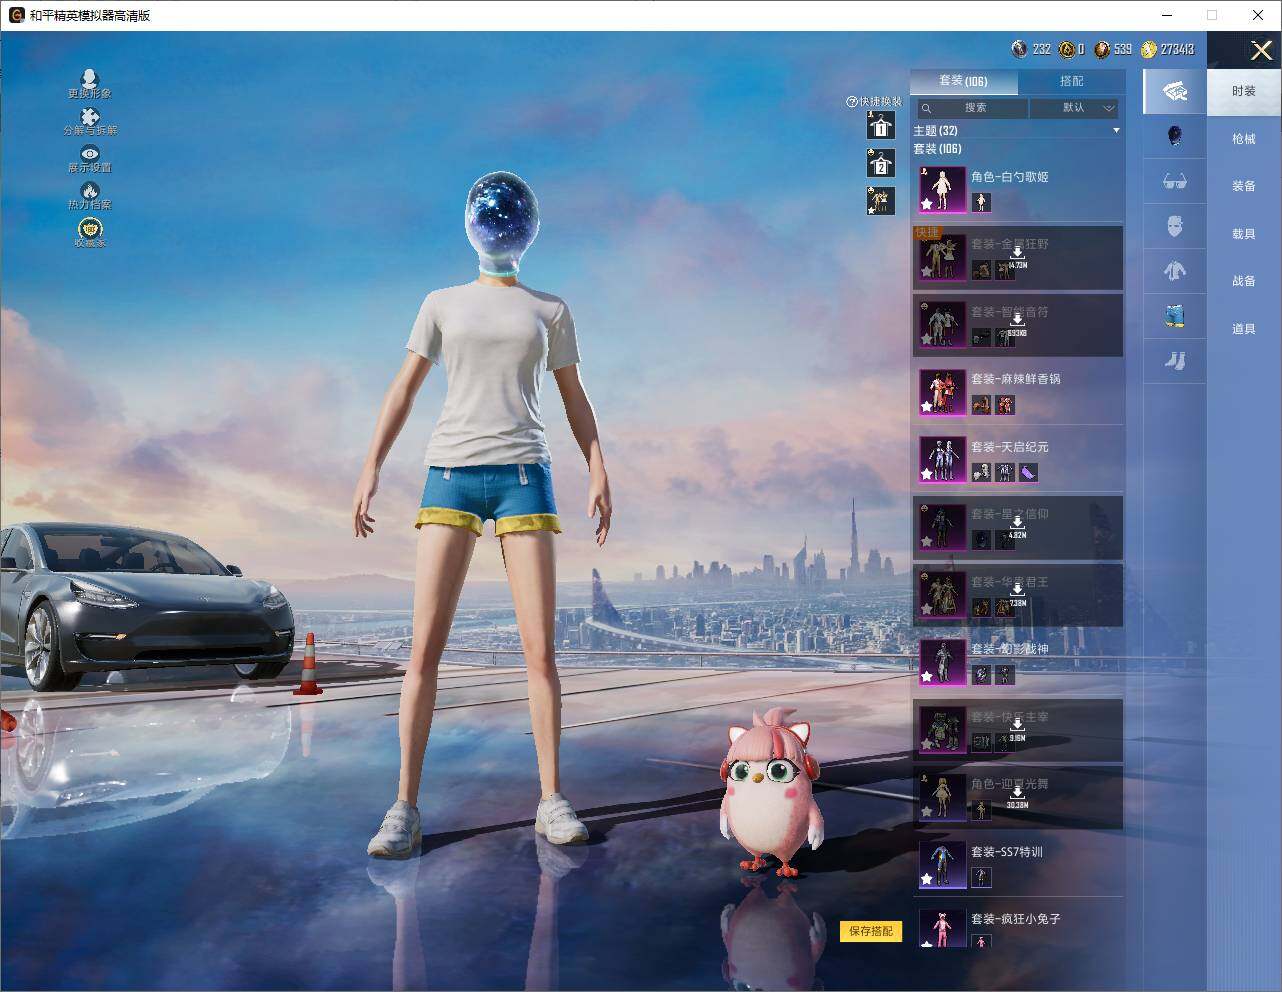
Task: Open 枪械 firearms menu tab
Action: [x=1244, y=139]
